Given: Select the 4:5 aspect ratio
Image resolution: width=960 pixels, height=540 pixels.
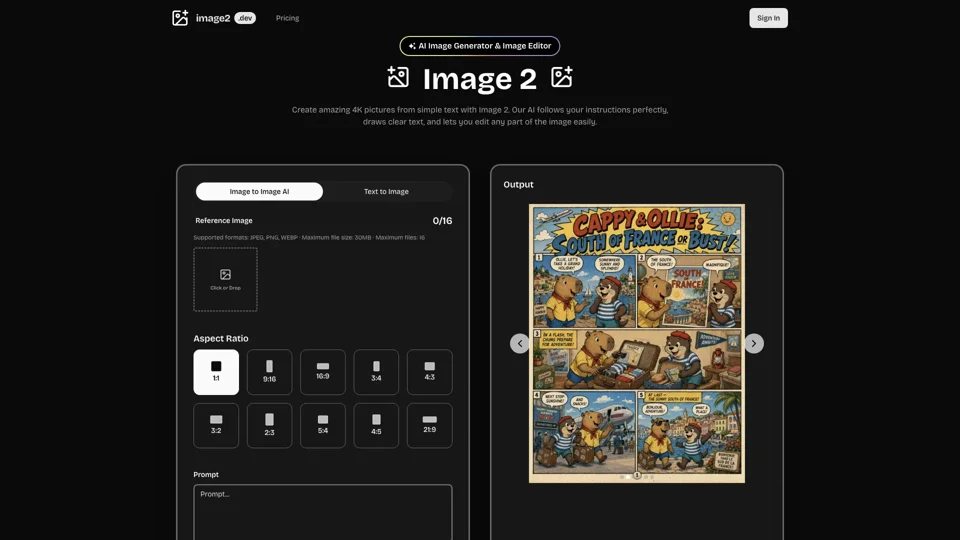Looking at the screenshot, I should coord(376,426).
